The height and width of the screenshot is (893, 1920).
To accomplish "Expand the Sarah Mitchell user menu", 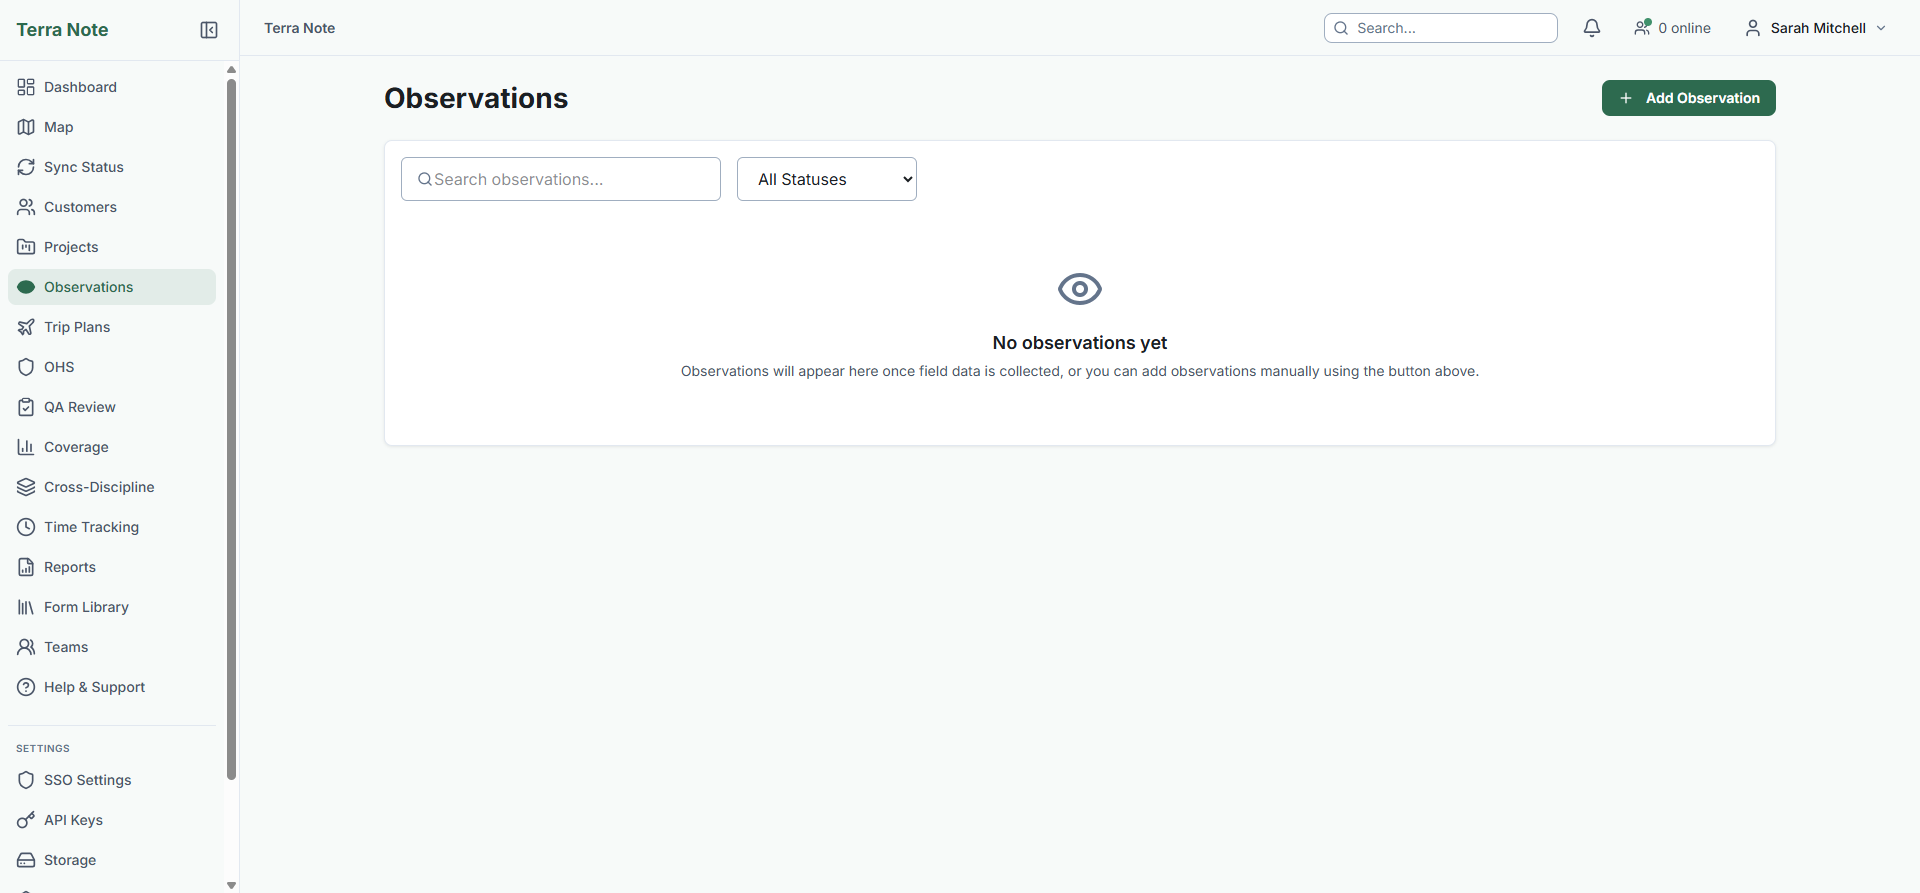I will pos(1816,28).
